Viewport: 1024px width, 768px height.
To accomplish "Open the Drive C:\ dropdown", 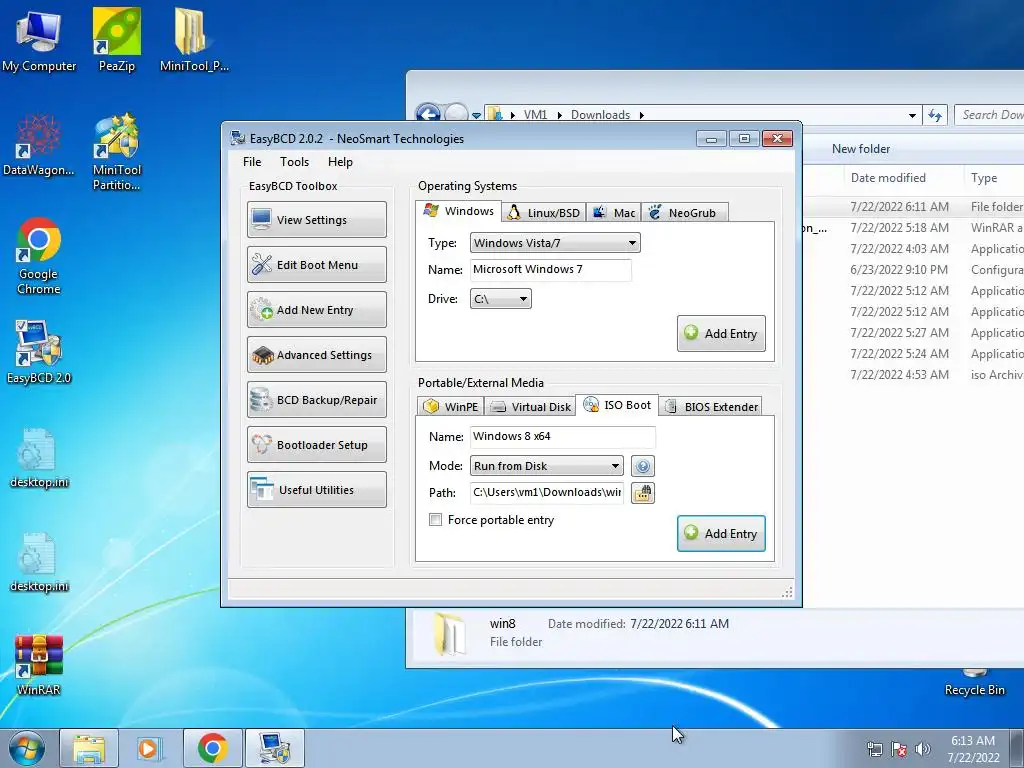I will point(501,299).
